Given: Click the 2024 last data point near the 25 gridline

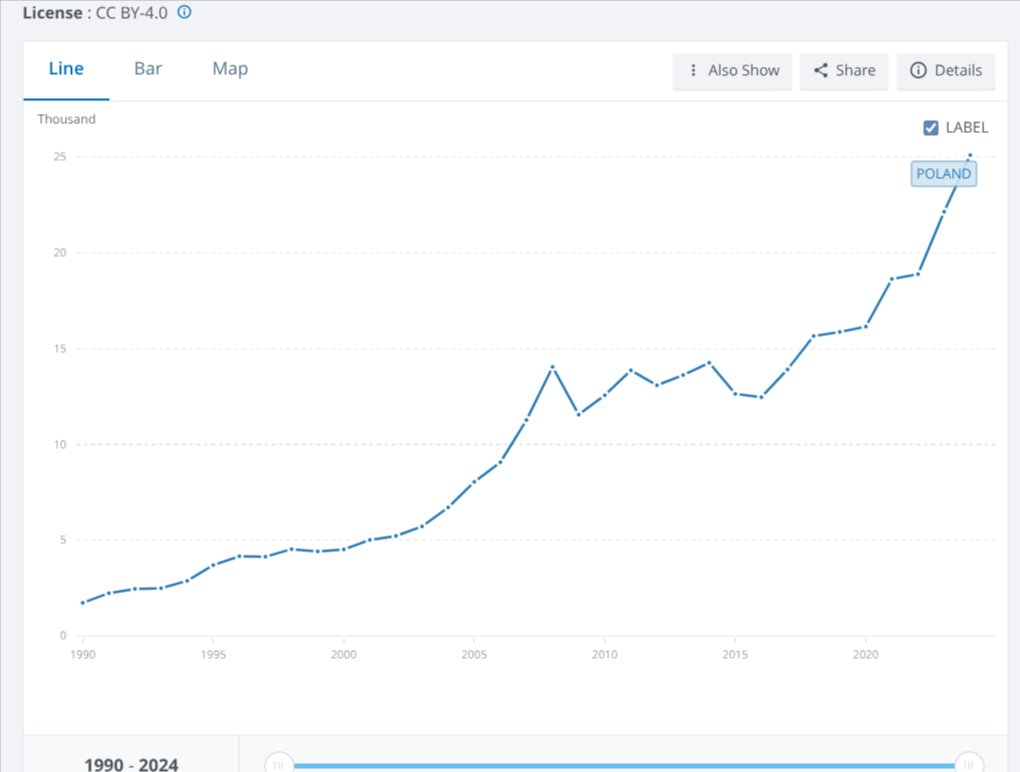Looking at the screenshot, I should tap(970, 155).
